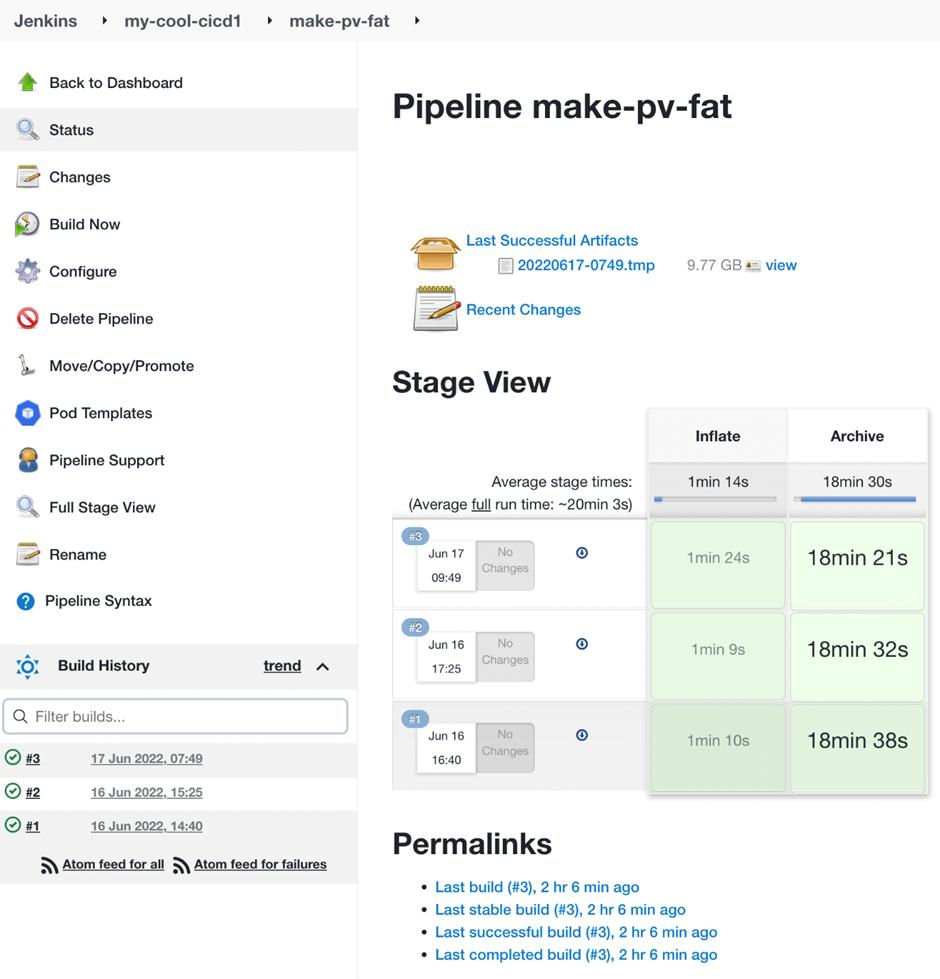The image size is (940, 979).
Task: Collapse the Build History section chevron
Action: [x=323, y=666]
